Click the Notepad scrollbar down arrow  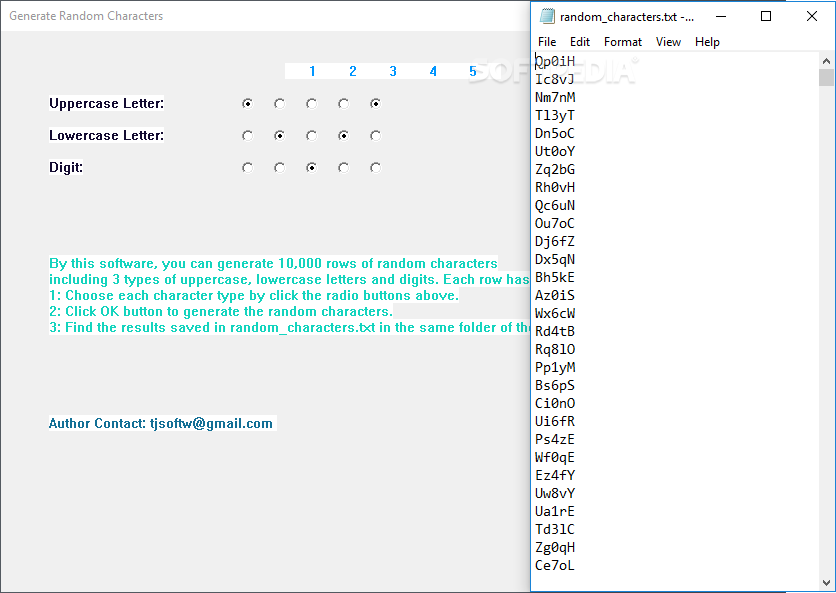(826, 582)
